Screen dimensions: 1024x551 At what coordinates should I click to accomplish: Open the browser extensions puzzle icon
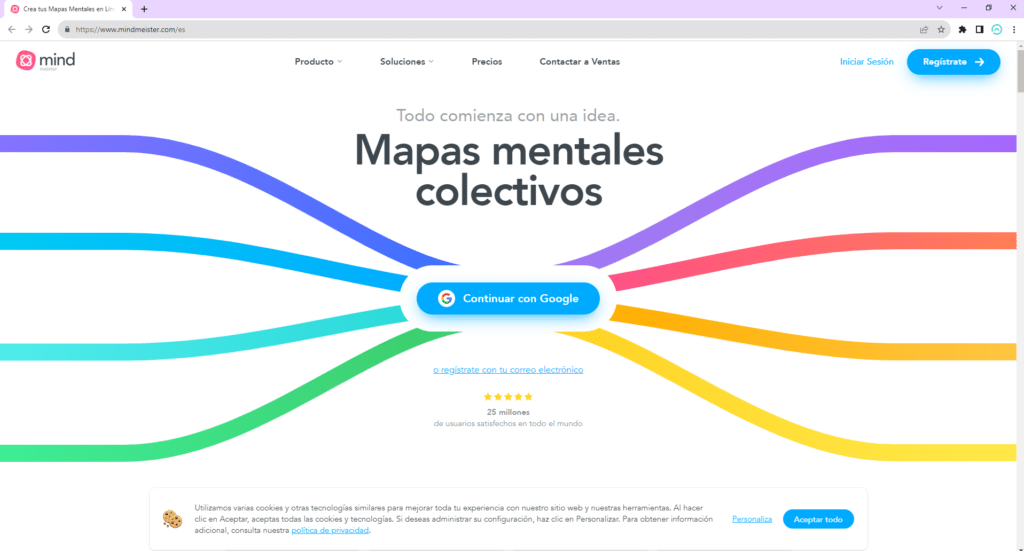(962, 29)
